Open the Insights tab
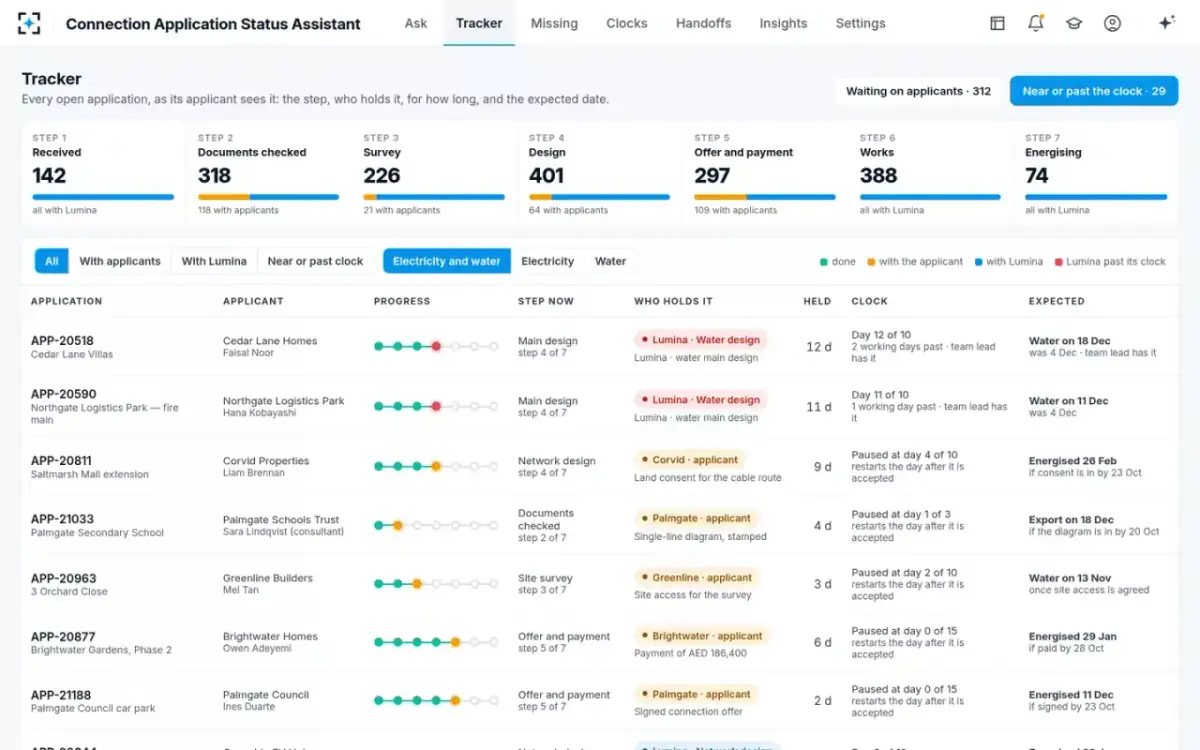 (783, 23)
